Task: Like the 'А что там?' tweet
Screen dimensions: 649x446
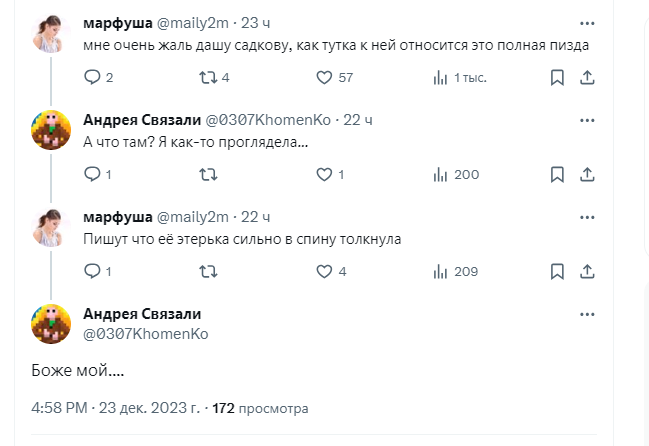Action: pos(324,174)
